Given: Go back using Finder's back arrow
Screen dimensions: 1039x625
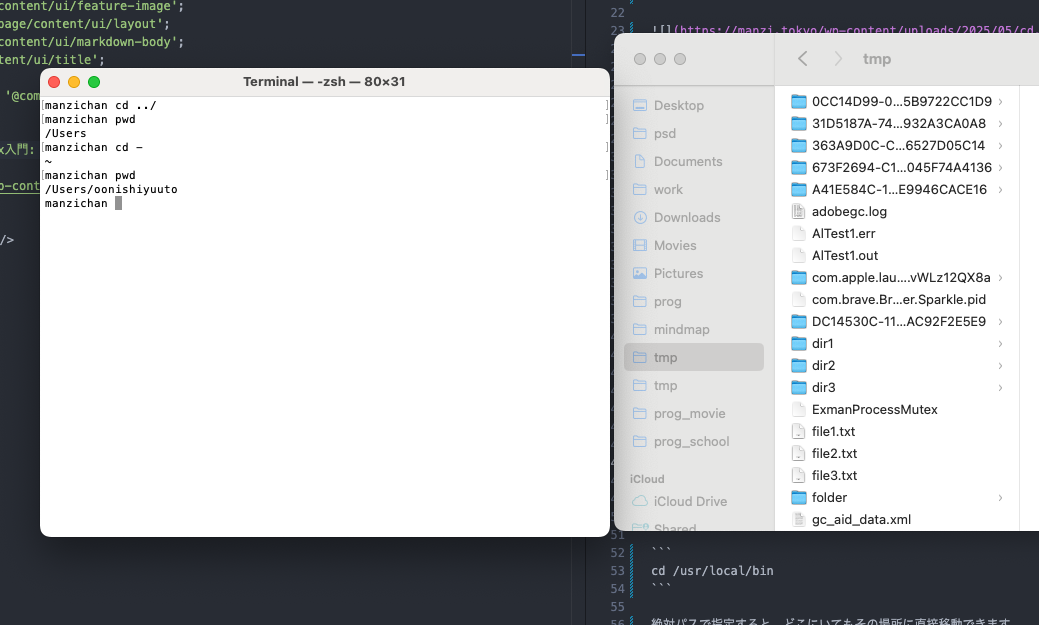Looking at the screenshot, I should [802, 59].
